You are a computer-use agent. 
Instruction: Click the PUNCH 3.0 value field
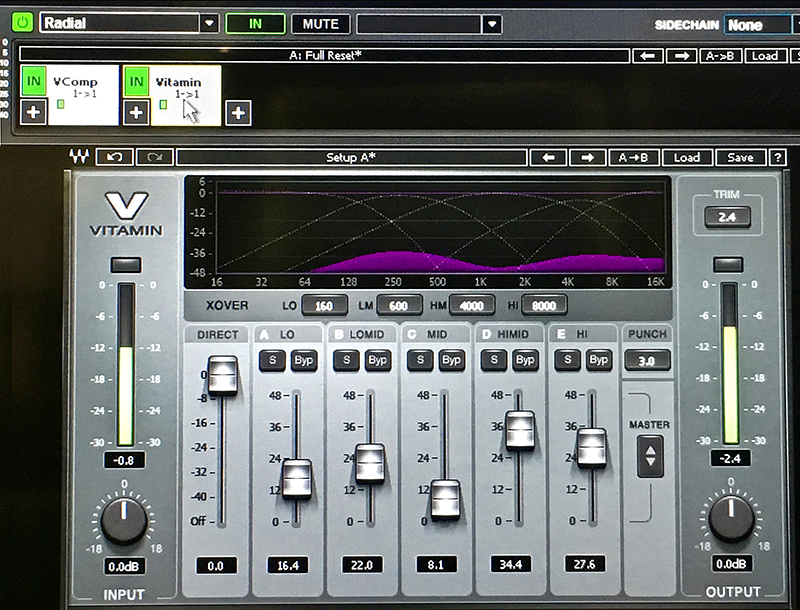point(647,361)
